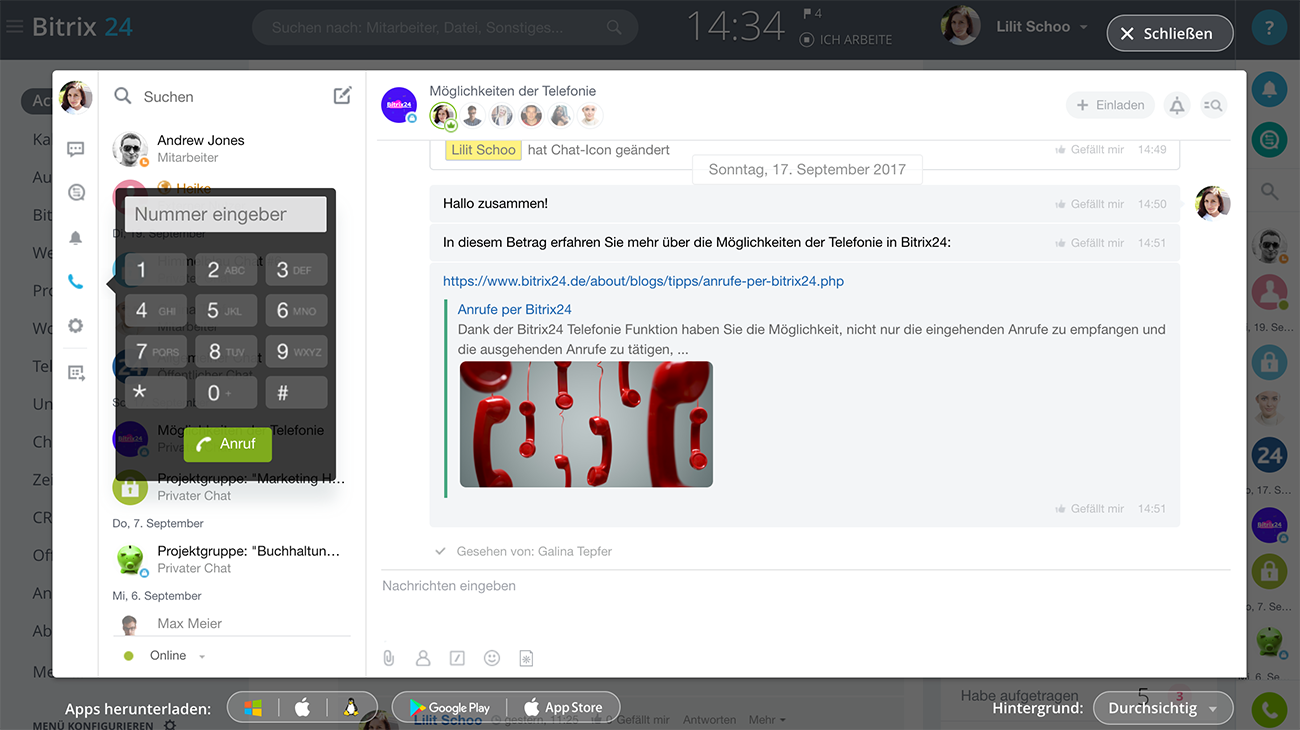Open messenger settings gear icon
1300x730 pixels.
coord(76,326)
